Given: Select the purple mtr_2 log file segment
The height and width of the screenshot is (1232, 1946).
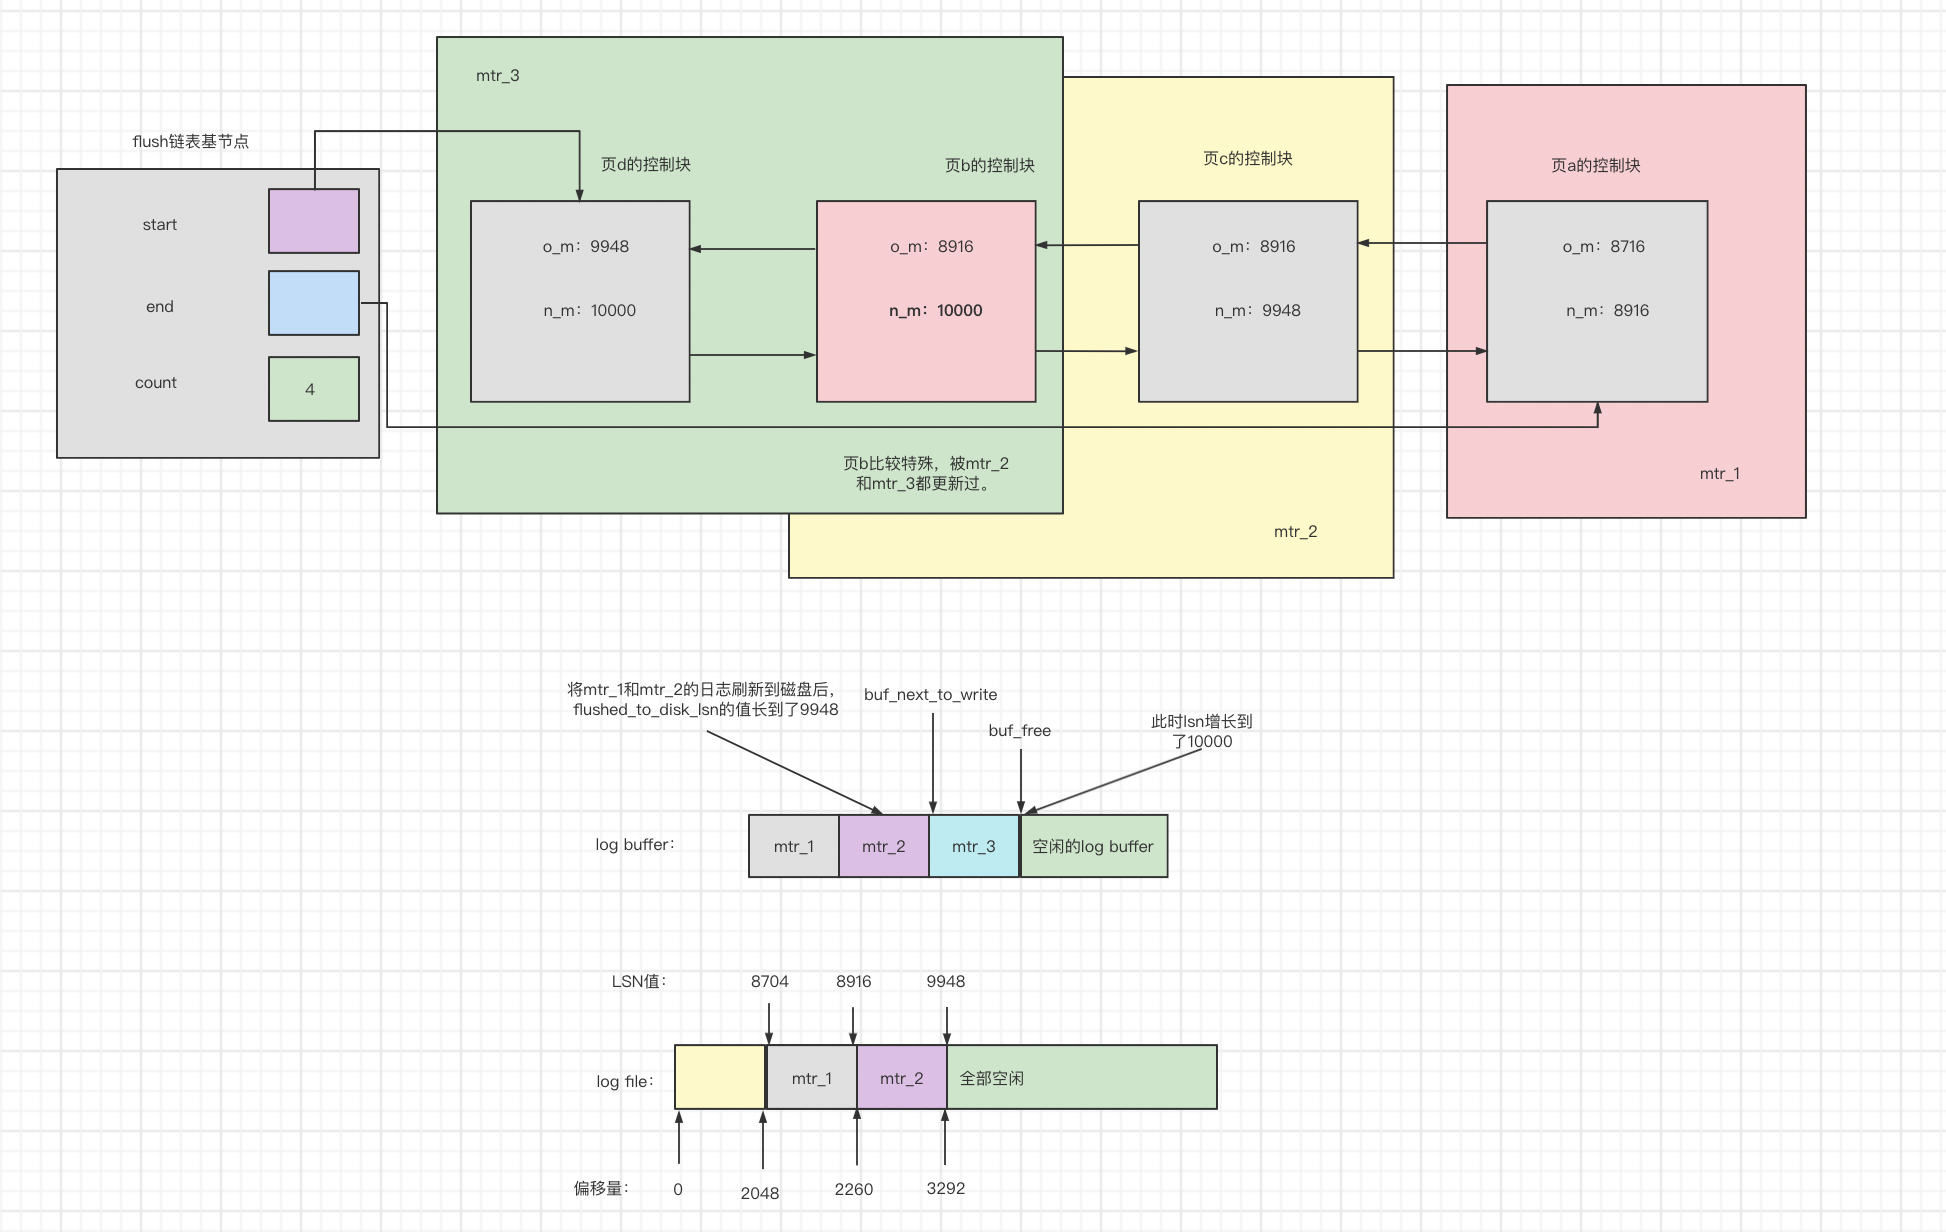Looking at the screenshot, I should pos(901,1078).
